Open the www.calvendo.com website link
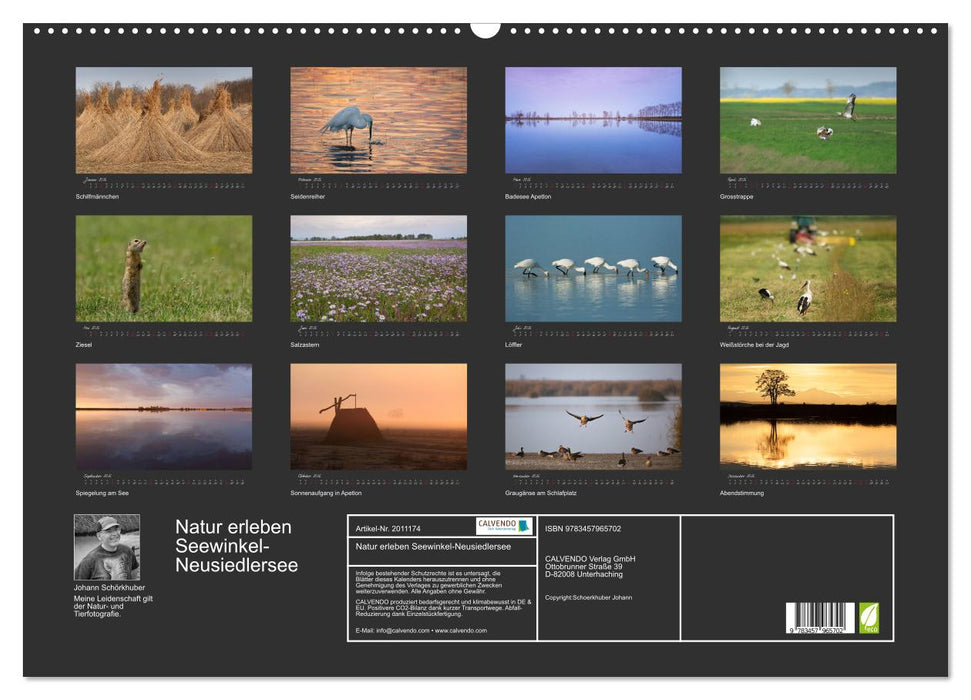971x700 pixels. click(x=460, y=632)
